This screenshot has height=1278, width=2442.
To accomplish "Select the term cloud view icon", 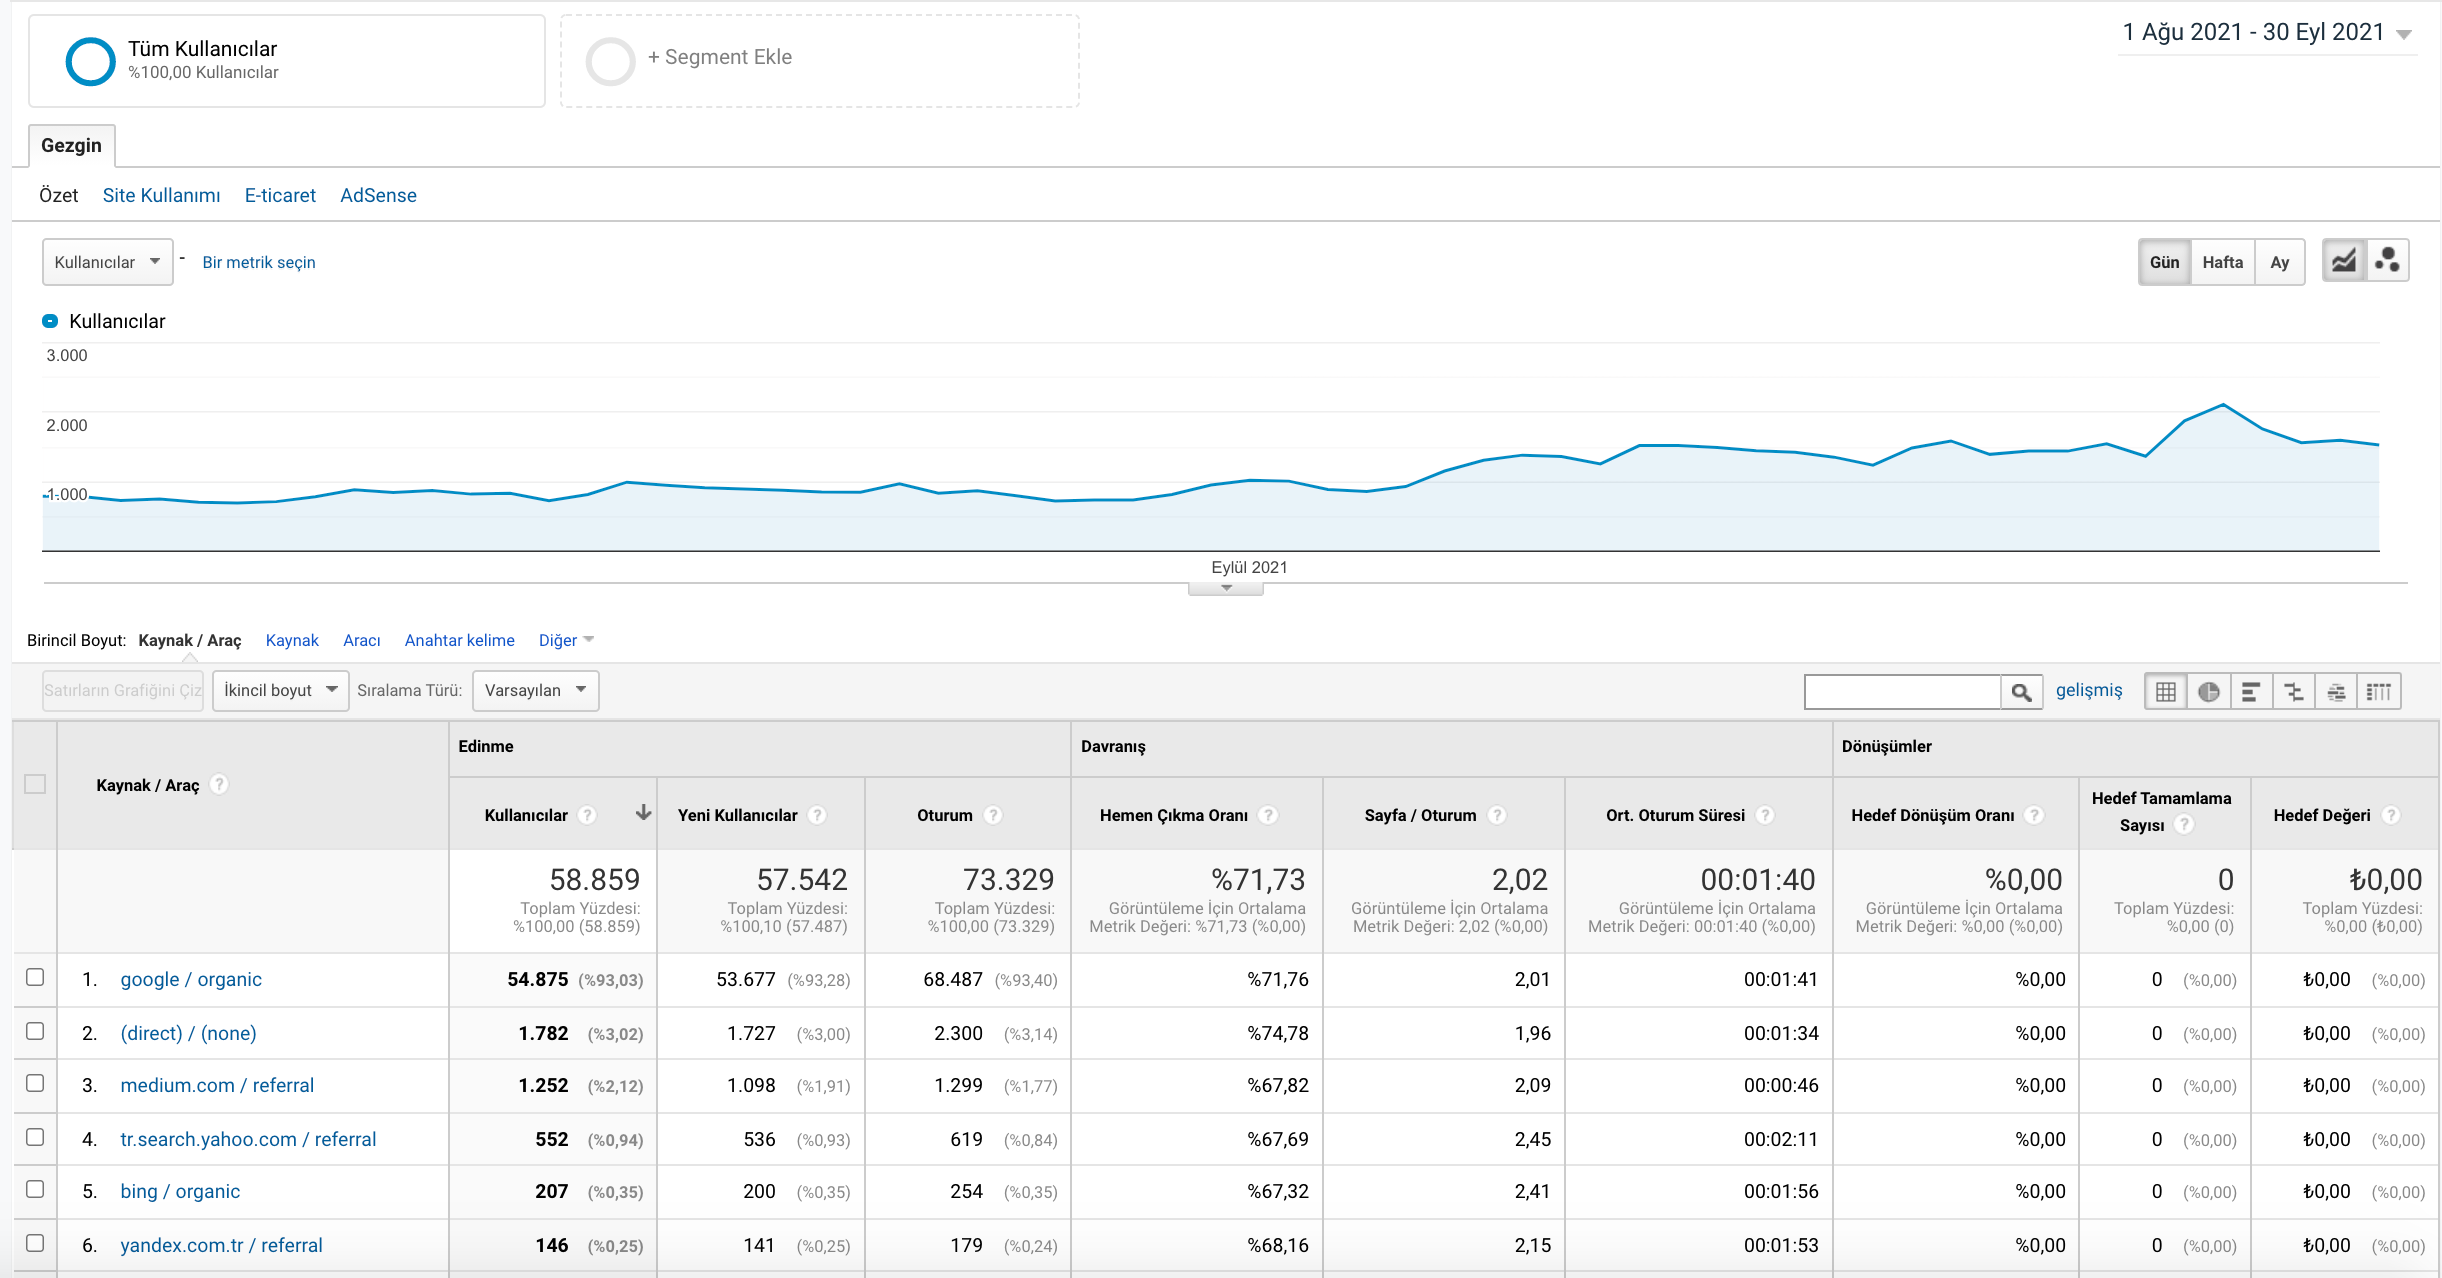I will click(x=2336, y=691).
